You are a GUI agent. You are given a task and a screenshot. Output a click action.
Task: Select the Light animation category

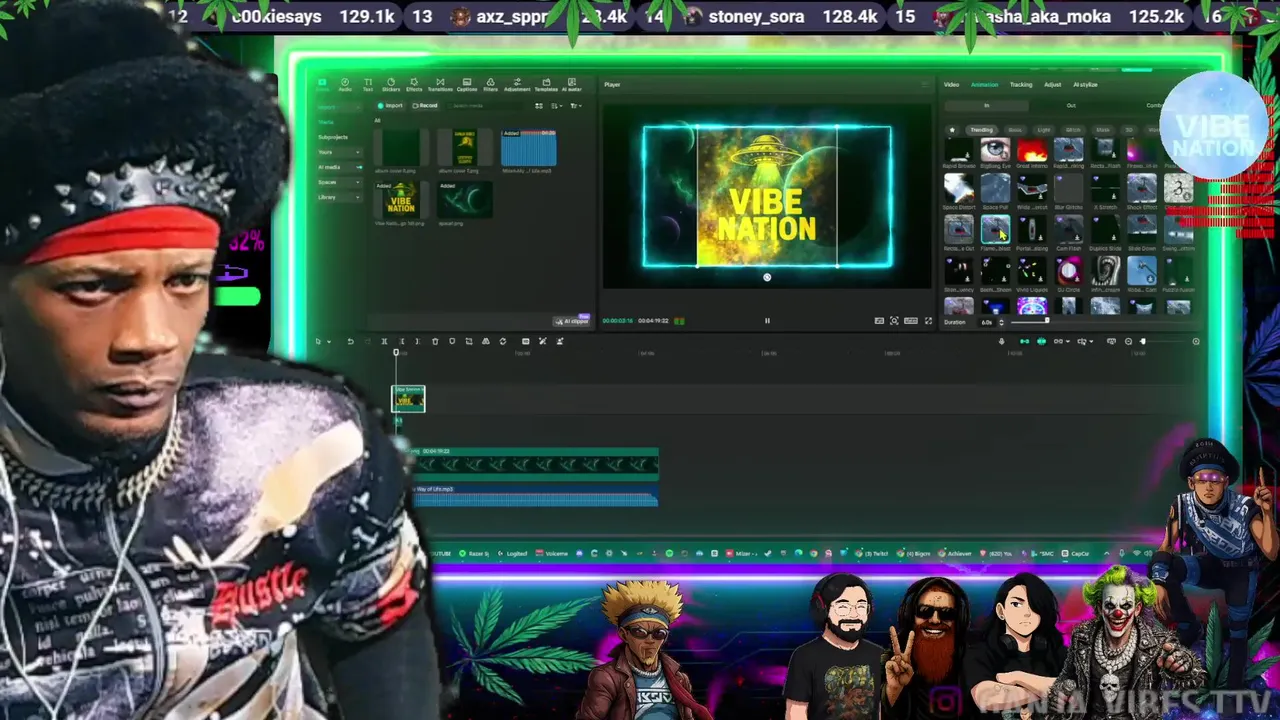point(1044,130)
